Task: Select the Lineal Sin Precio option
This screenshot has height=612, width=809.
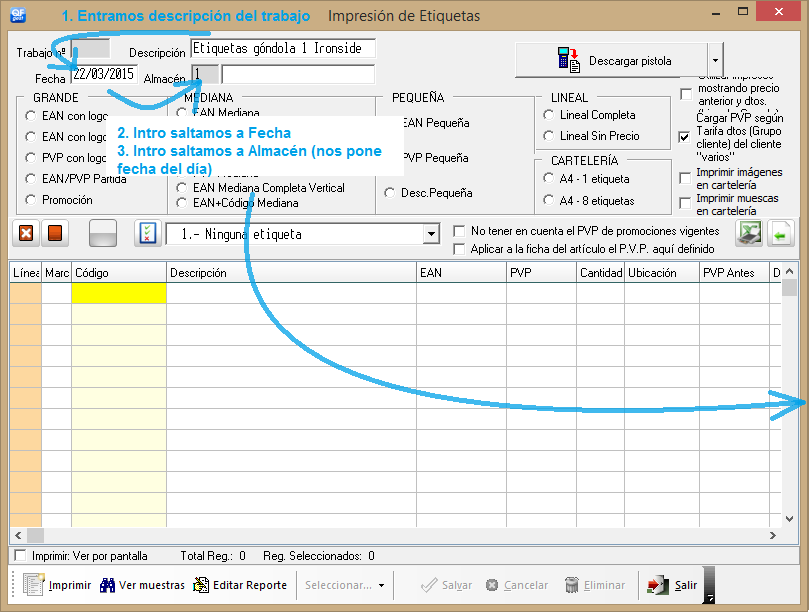Action: click(x=548, y=136)
